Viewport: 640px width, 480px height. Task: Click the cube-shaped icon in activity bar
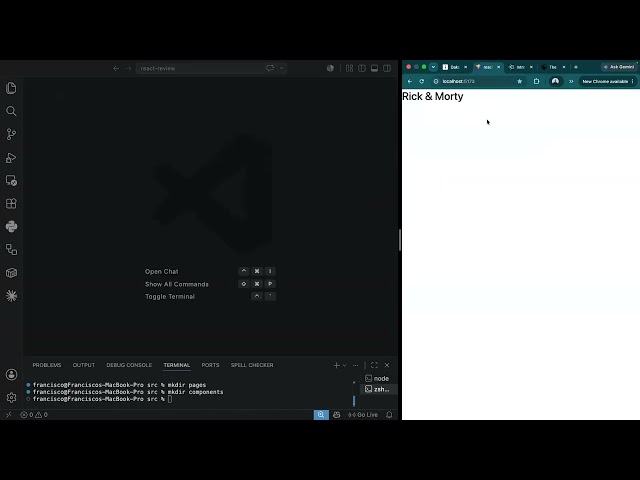click(x=11, y=273)
